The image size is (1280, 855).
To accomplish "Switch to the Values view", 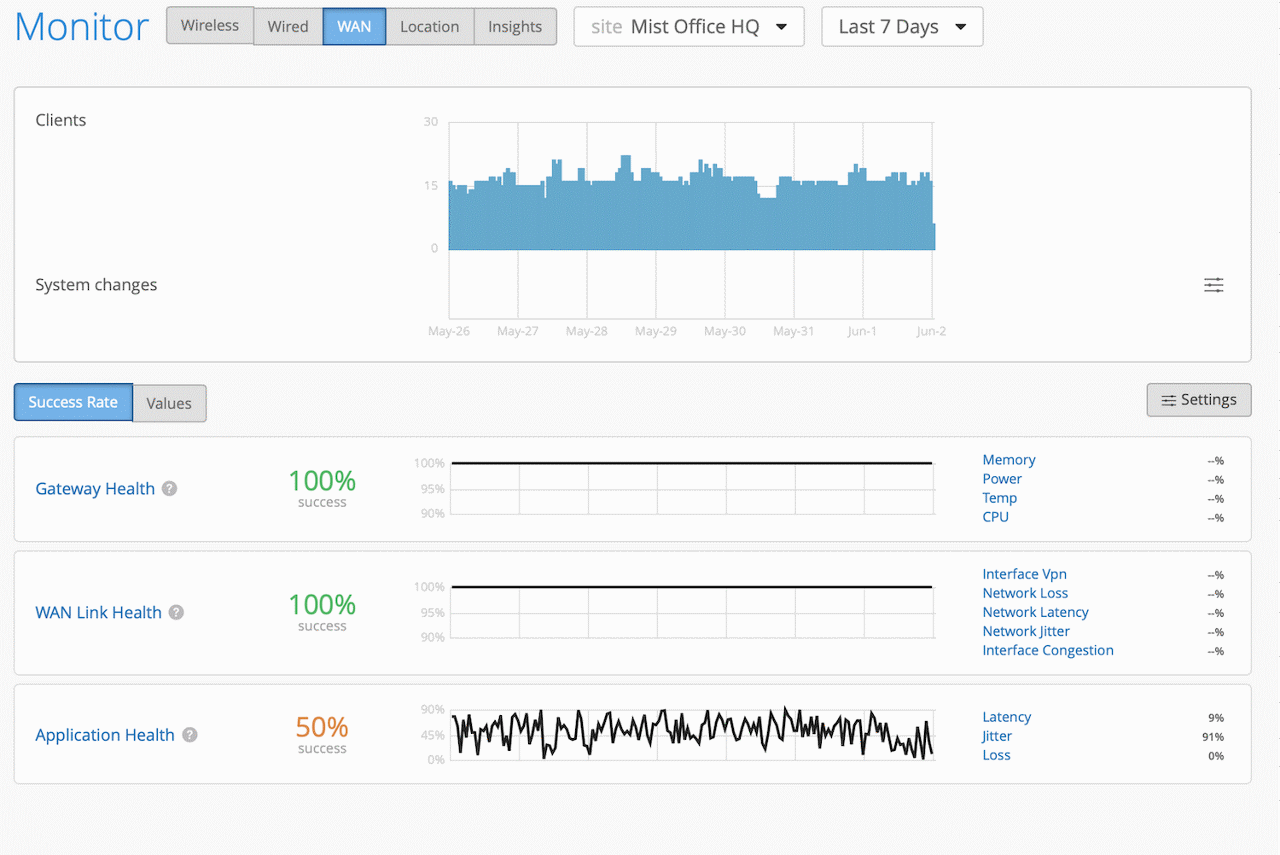I will coord(168,403).
